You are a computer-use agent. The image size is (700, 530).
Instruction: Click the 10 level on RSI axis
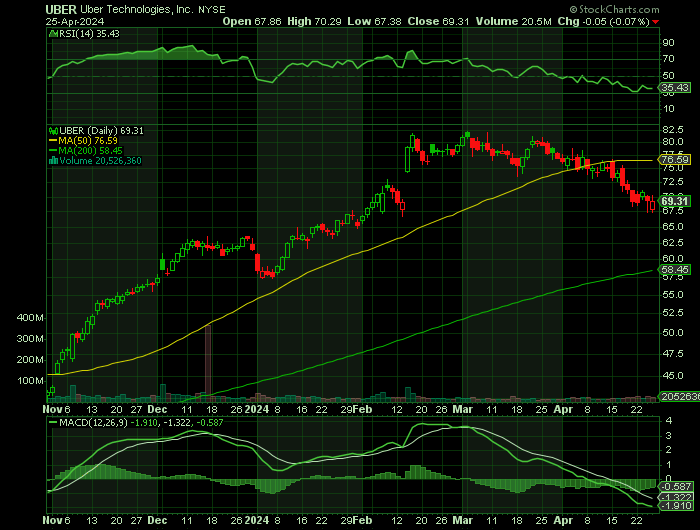coord(669,109)
